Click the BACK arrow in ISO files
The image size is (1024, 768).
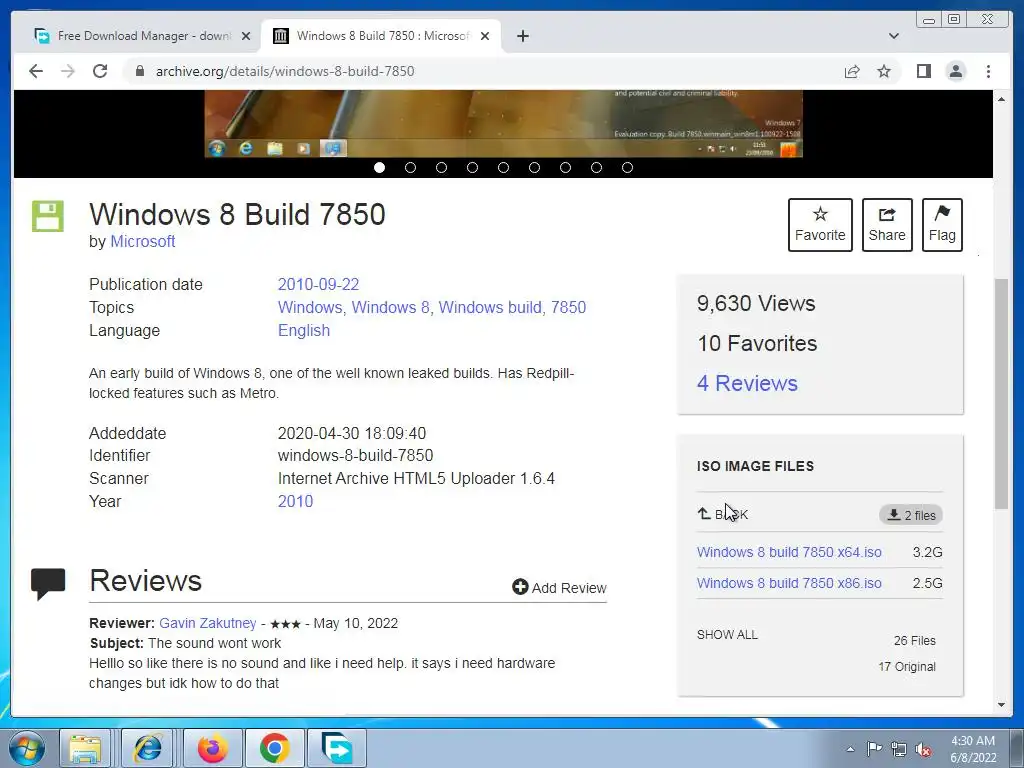pos(722,515)
